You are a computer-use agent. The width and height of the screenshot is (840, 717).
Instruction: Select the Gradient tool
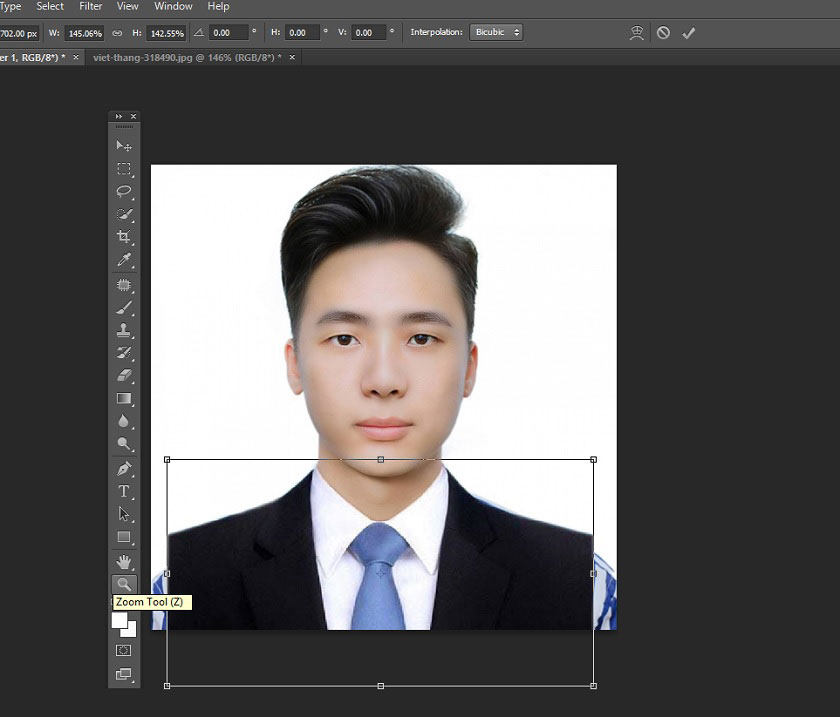[x=124, y=398]
